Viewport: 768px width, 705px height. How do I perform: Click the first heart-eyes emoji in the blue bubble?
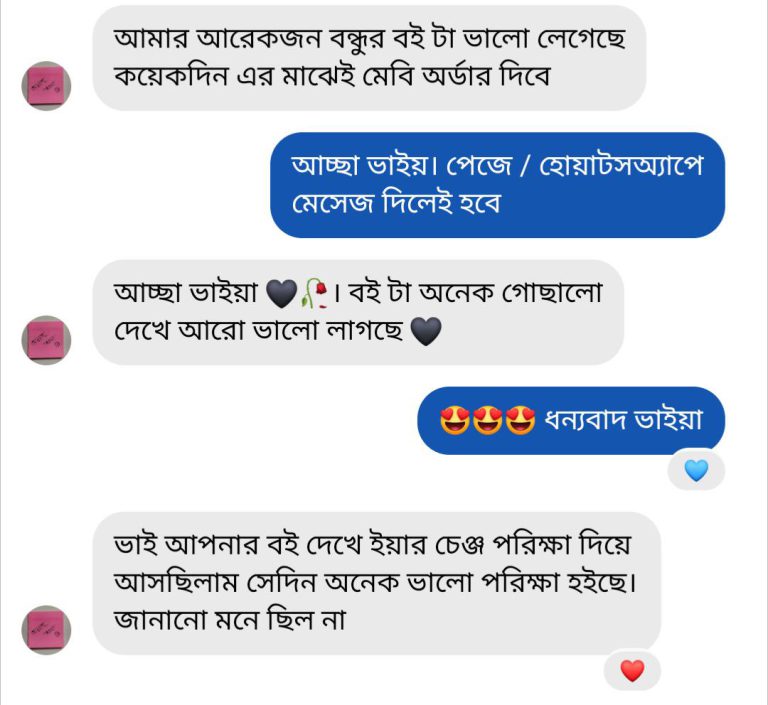455,421
